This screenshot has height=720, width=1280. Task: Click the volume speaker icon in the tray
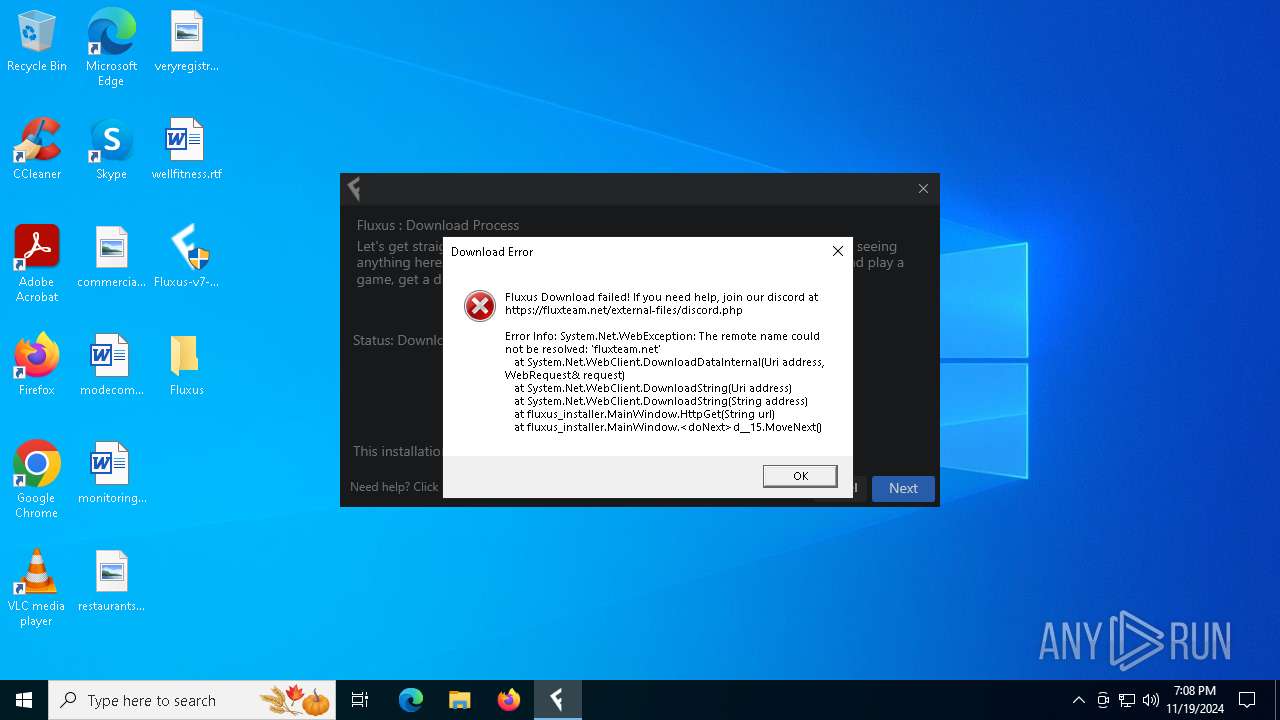1151,700
